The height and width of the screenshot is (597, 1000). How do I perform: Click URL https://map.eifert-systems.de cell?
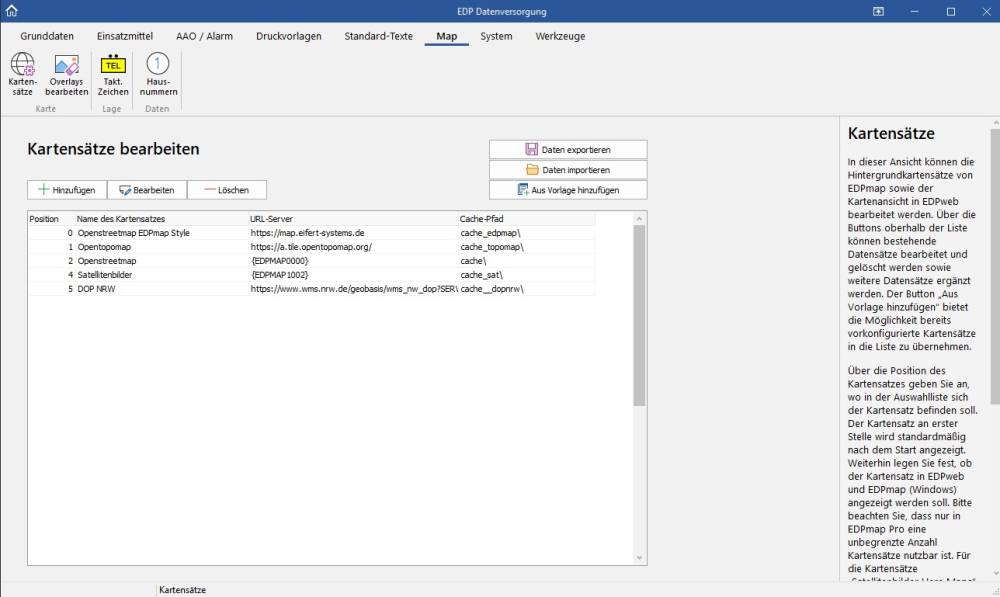pyautogui.click(x=353, y=233)
